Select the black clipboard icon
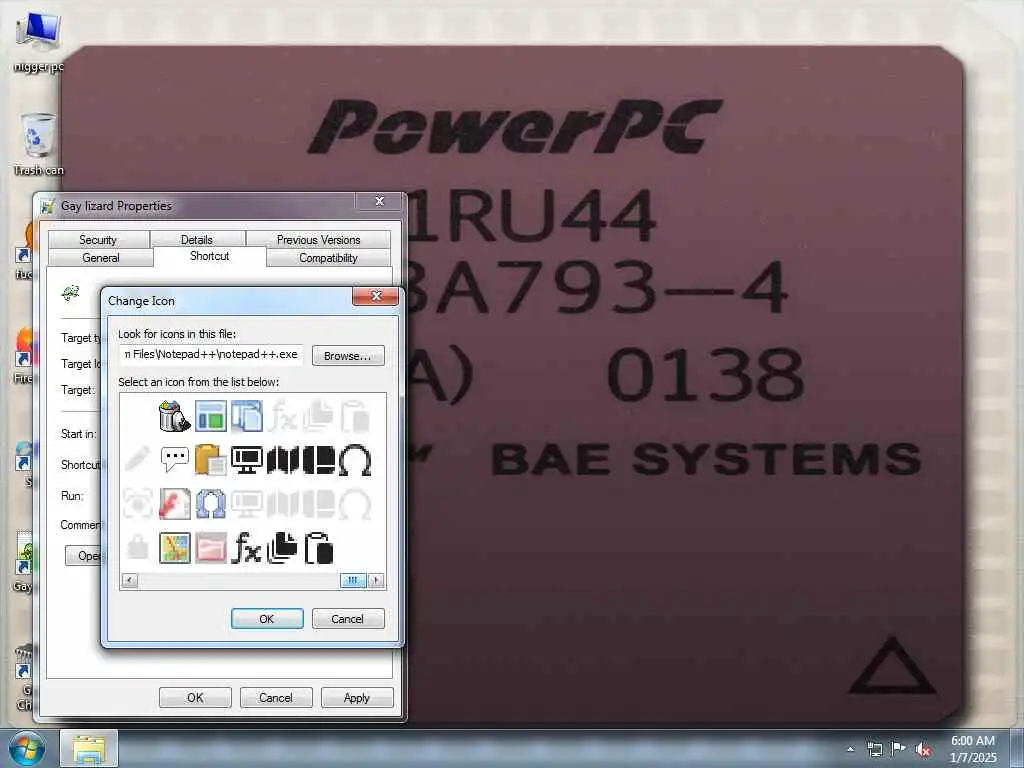The height and width of the screenshot is (768, 1024). point(319,547)
